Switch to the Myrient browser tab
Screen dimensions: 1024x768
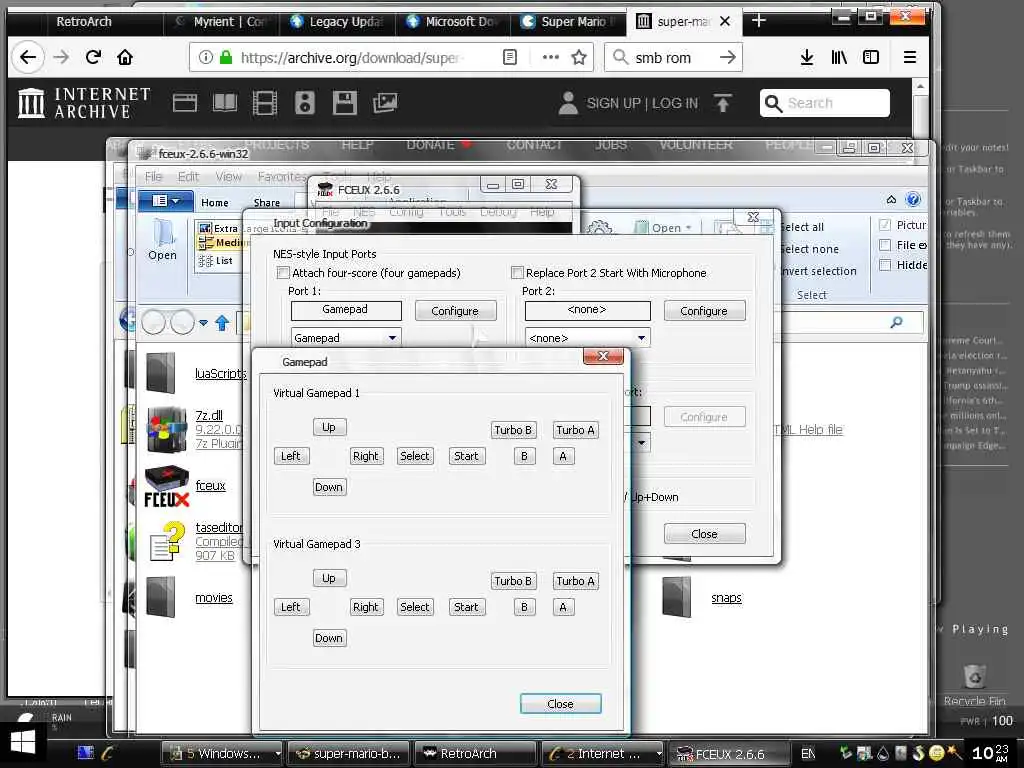coord(222,22)
